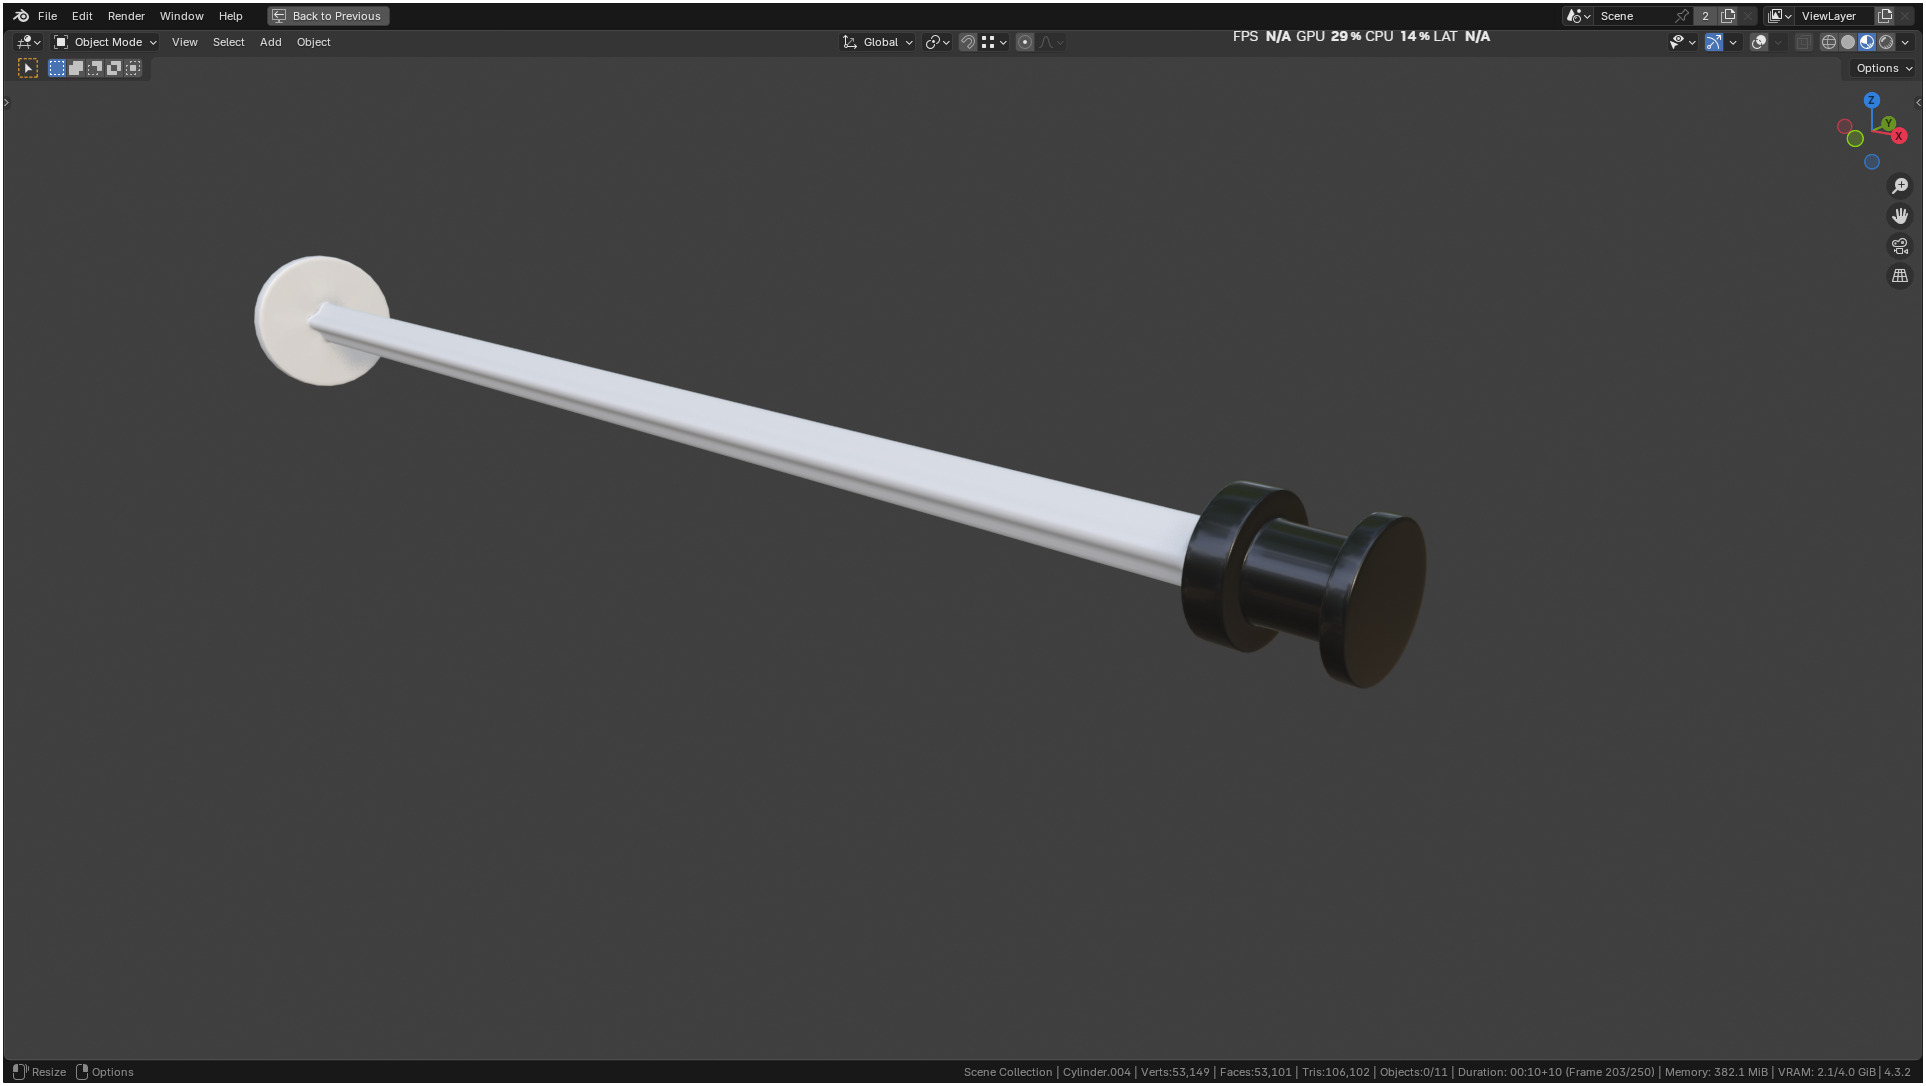
Task: Click the scene user count 2
Action: tap(1706, 16)
